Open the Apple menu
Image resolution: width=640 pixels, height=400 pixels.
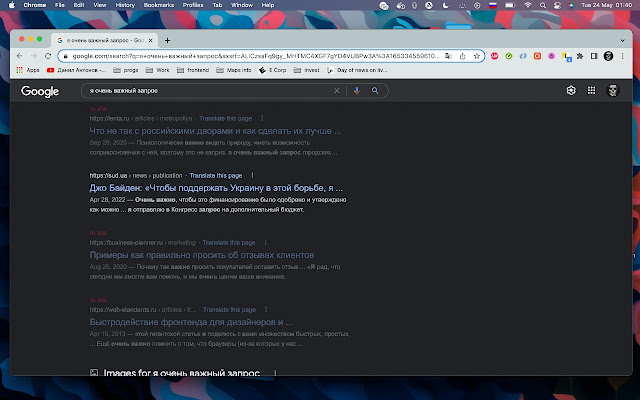coord(11,5)
